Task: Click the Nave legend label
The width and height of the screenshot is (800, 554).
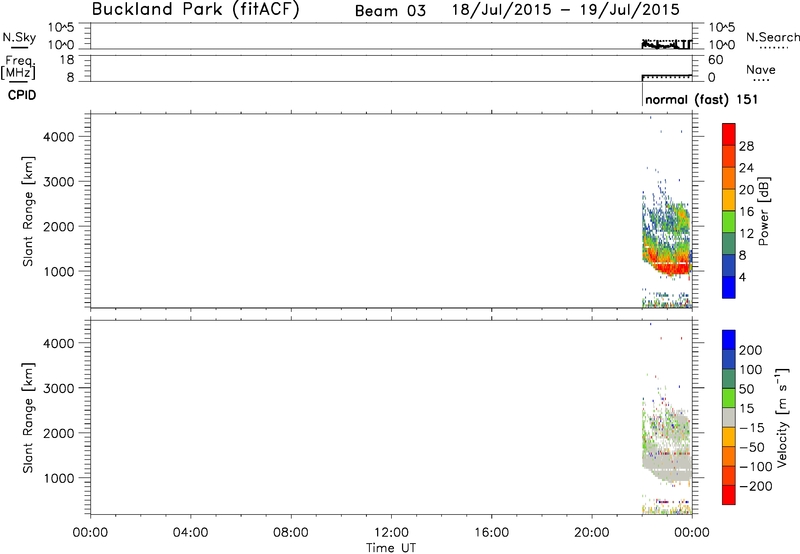Action: (761, 69)
